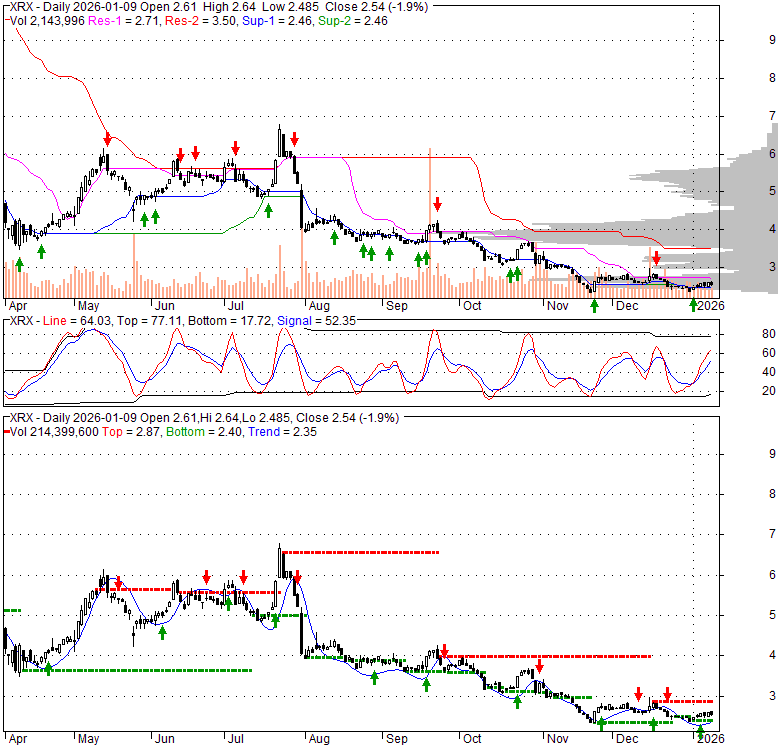Click the Nov label on the top chart's time axis
The height and width of the screenshot is (745, 780).
click(x=558, y=305)
